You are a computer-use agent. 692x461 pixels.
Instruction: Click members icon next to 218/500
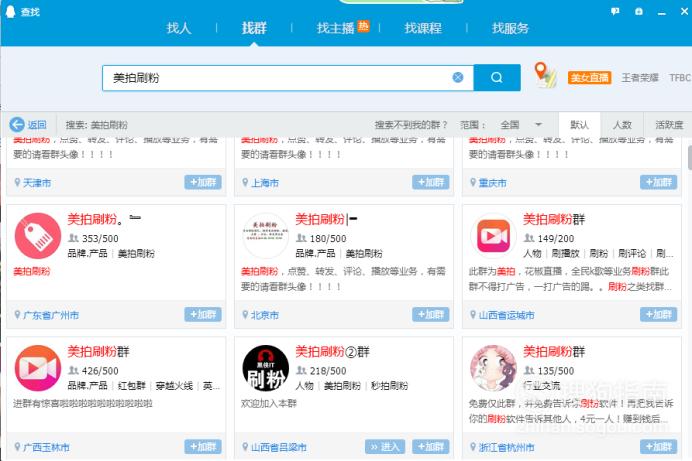coord(301,371)
